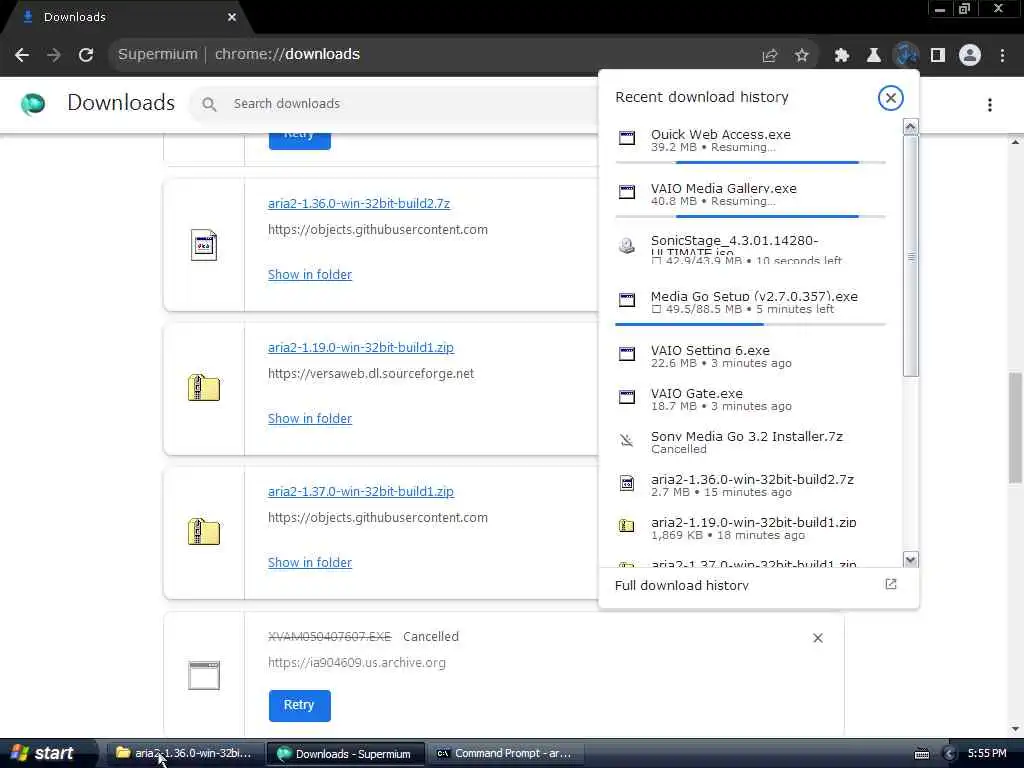This screenshot has height=768, width=1024.
Task: Close the Recent download history popup
Action: click(x=890, y=98)
